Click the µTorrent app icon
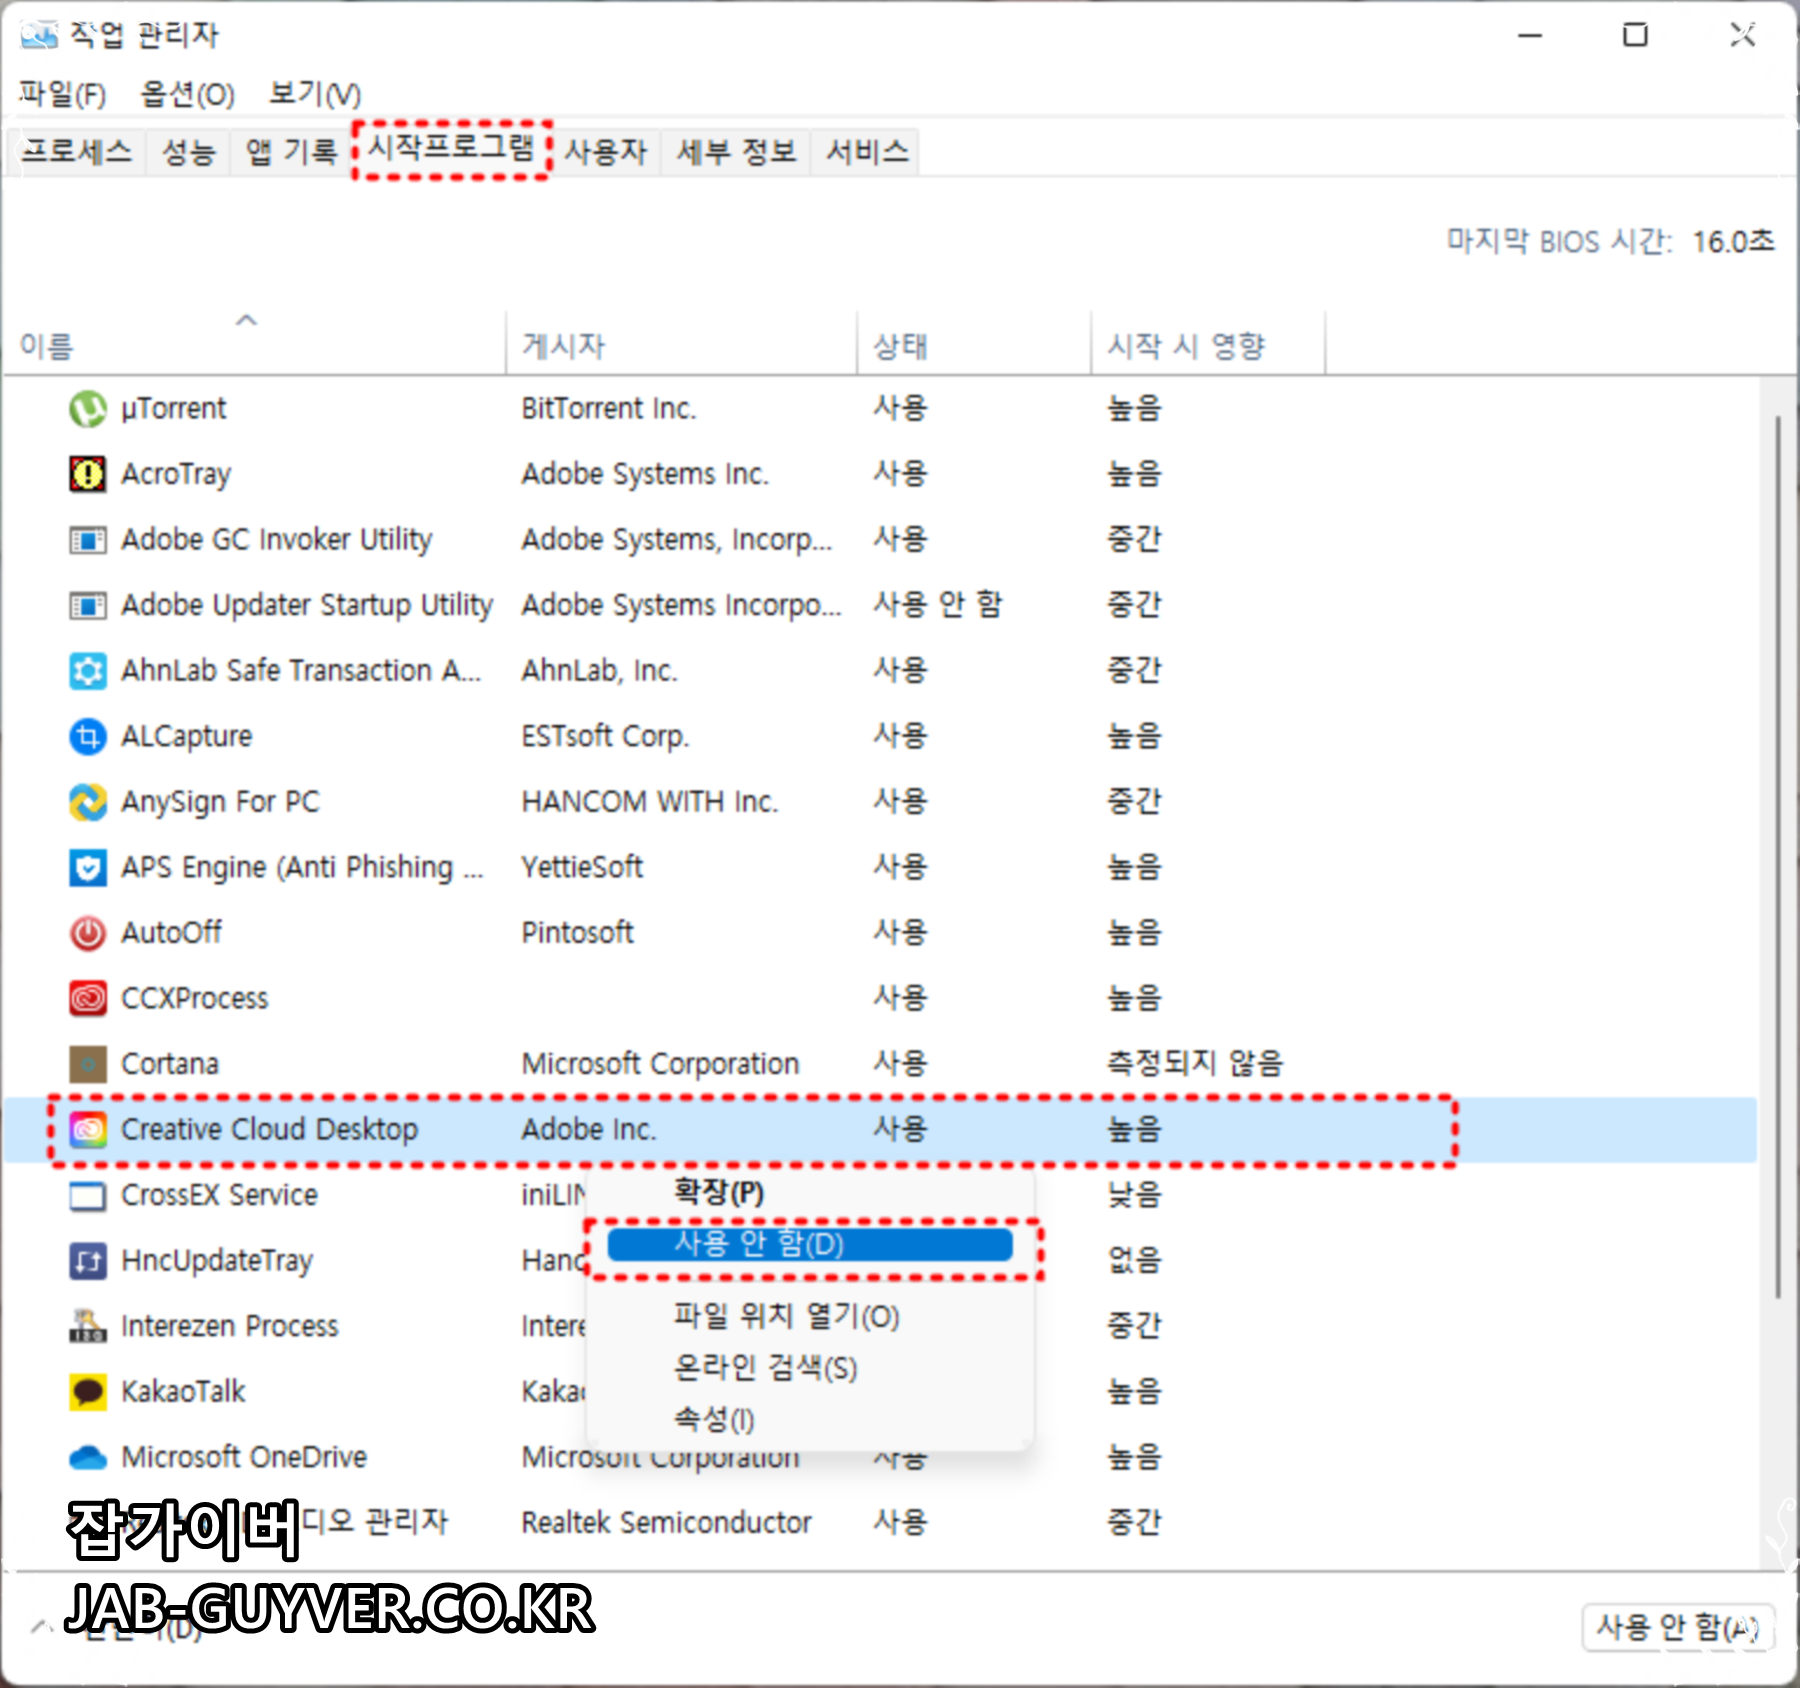 (x=88, y=409)
